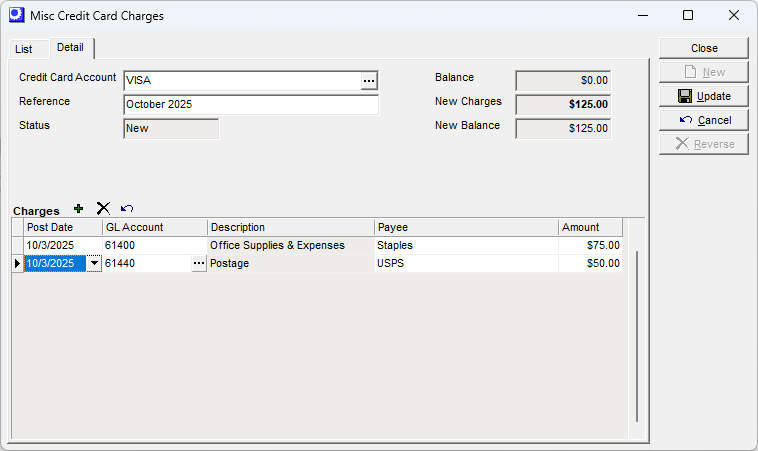Add a new charge with the green plus icon
This screenshot has width=758, height=451.
click(78, 208)
